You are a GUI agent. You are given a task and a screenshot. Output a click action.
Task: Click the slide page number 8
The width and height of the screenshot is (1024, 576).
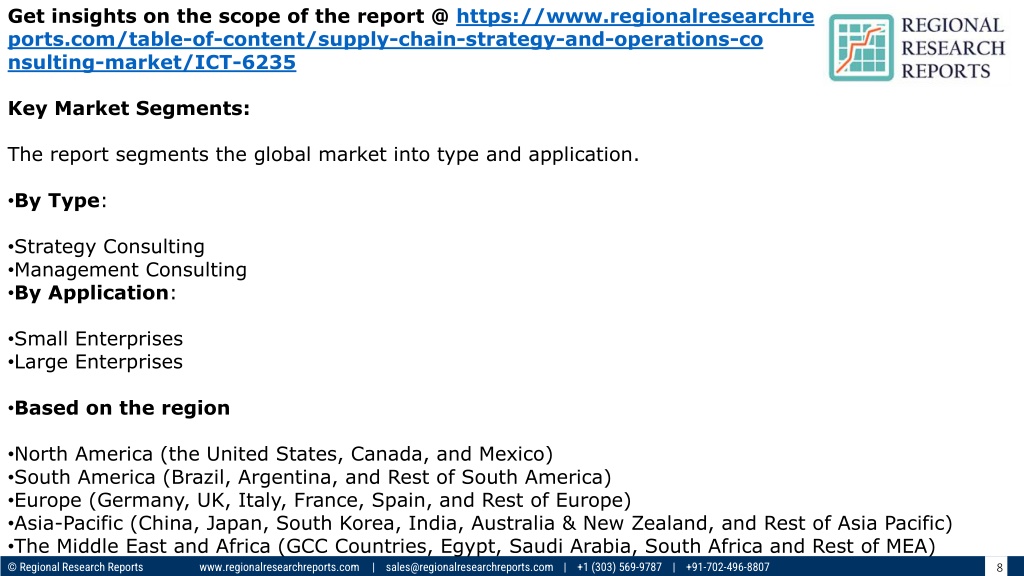(x=999, y=567)
